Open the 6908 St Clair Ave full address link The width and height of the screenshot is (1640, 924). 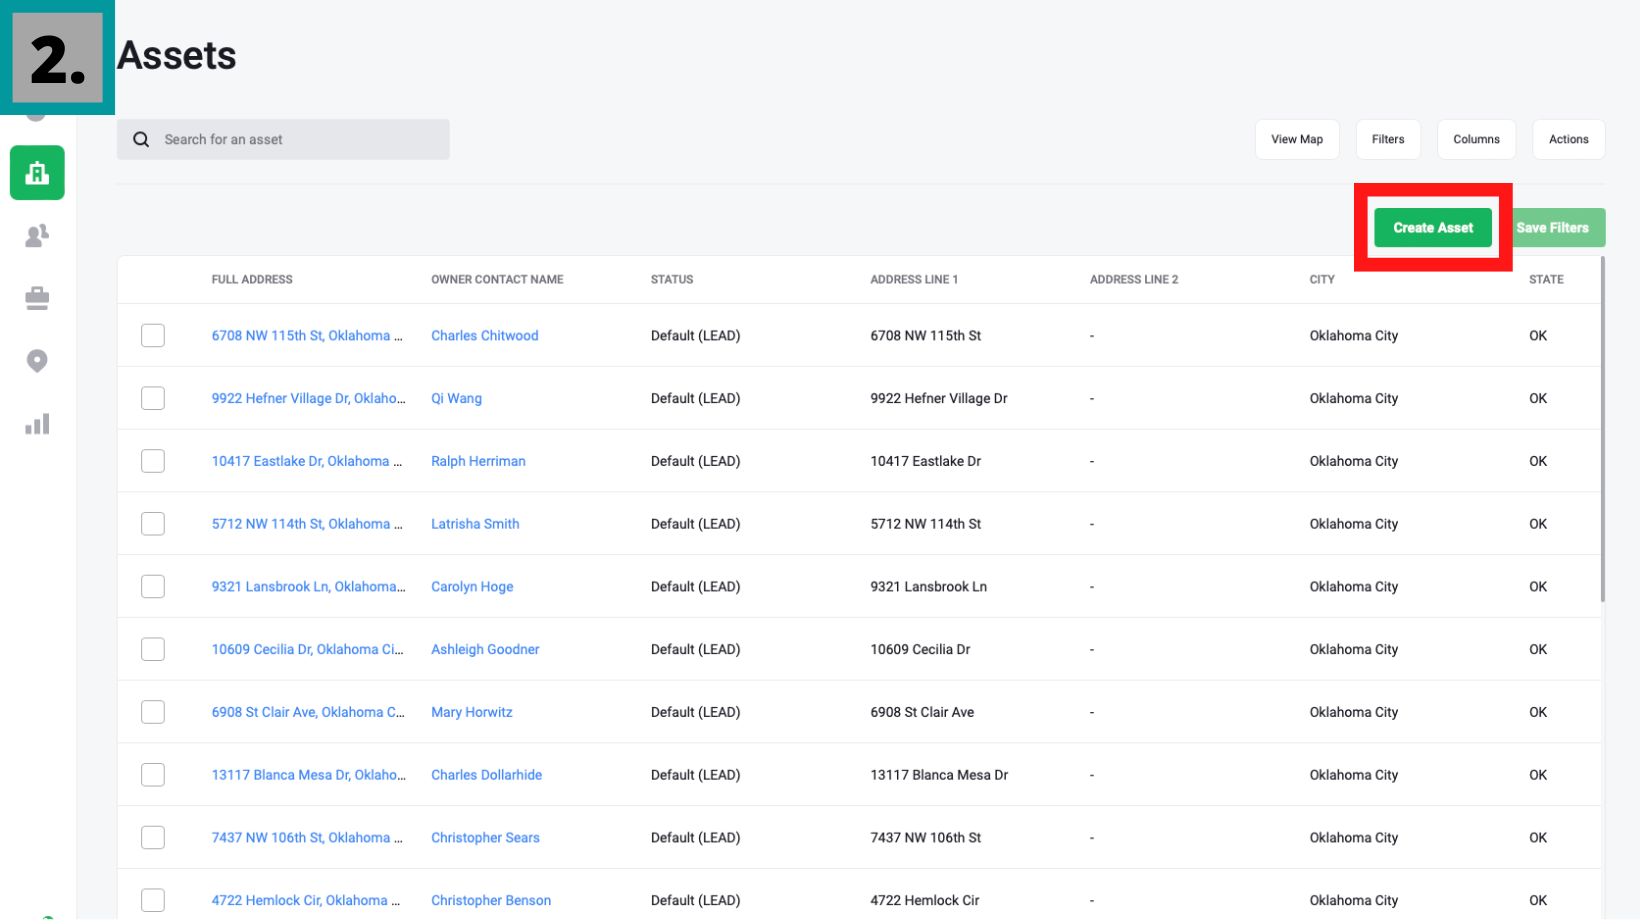(308, 712)
